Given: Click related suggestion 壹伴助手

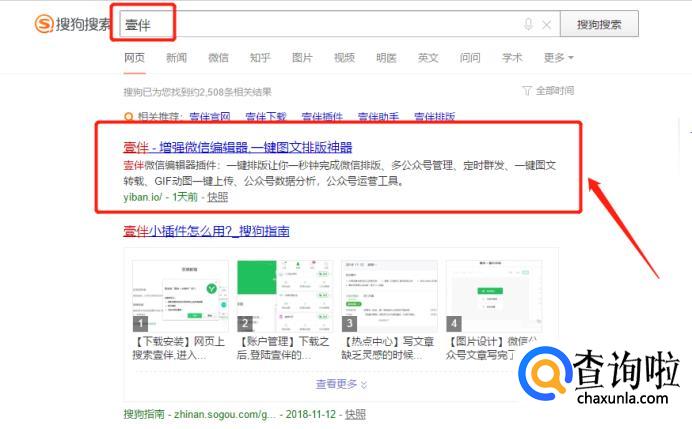Looking at the screenshot, I should click(378, 117).
